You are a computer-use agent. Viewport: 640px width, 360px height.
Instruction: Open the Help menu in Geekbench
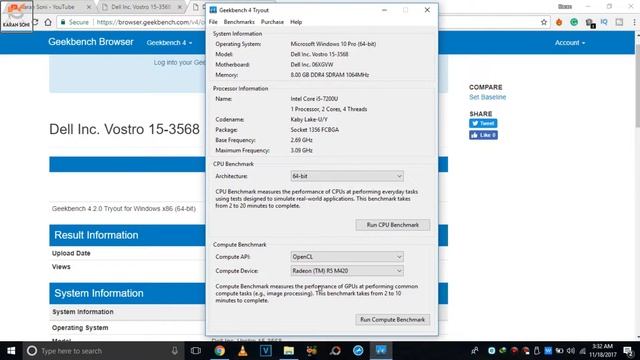(296, 22)
